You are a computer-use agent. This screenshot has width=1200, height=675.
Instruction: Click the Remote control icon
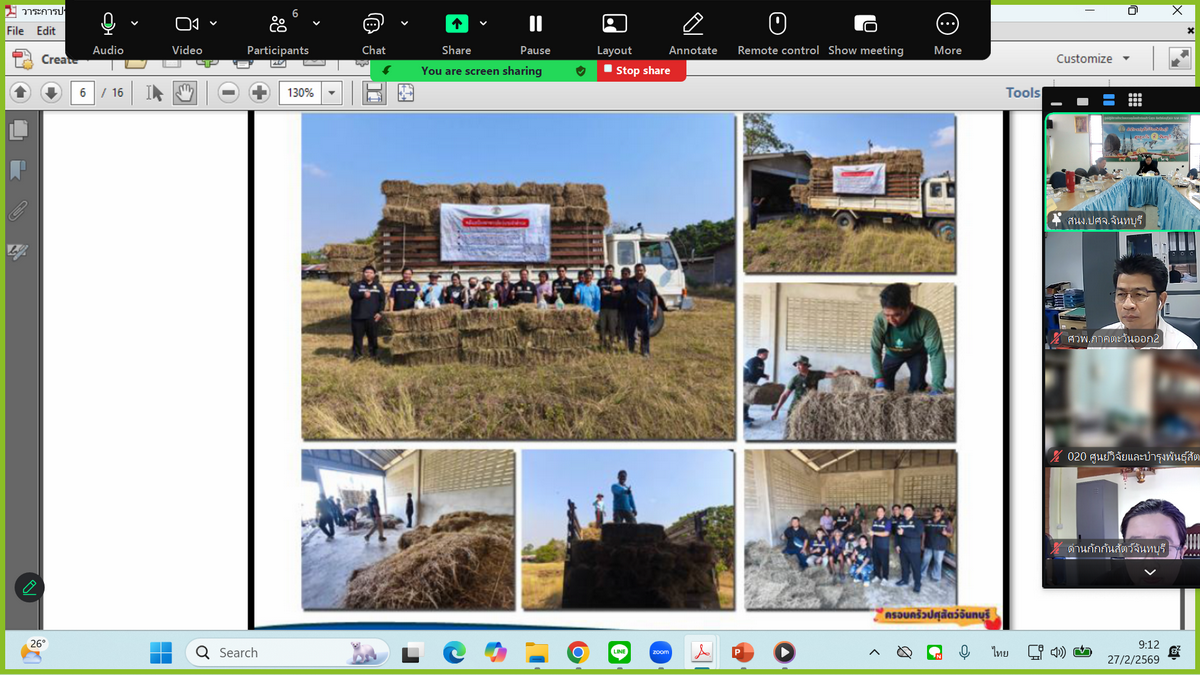[x=777, y=24]
